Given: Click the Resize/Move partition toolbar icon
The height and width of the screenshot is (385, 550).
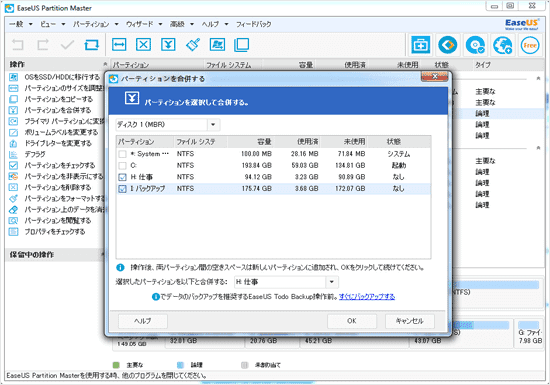Looking at the screenshot, I should 119,45.
